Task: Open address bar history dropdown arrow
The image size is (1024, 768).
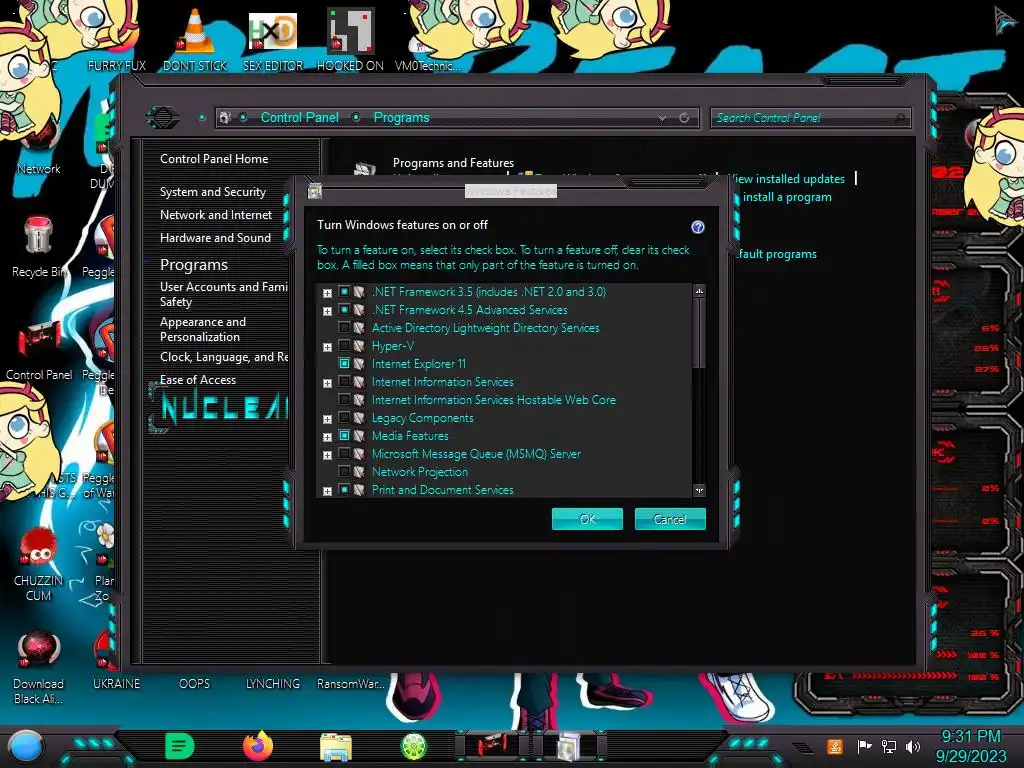Action: click(662, 118)
